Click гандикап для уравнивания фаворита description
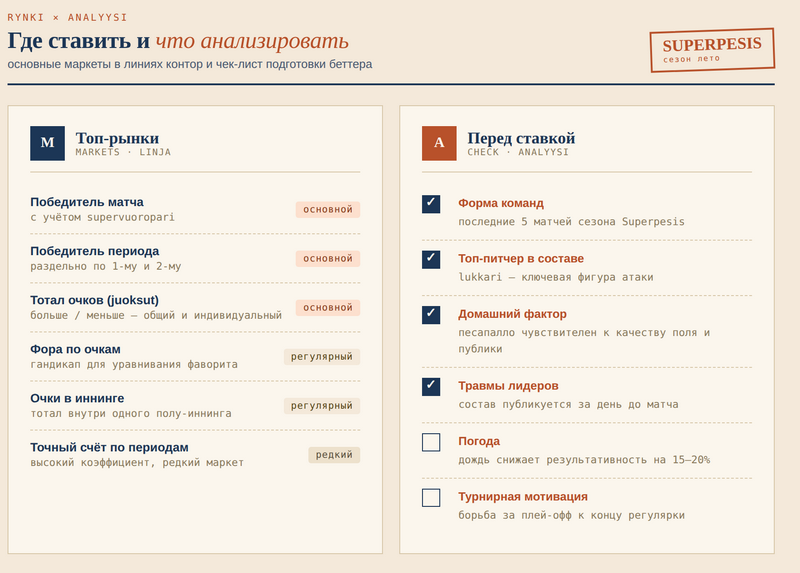800x573 pixels. pyautogui.click(x=134, y=364)
